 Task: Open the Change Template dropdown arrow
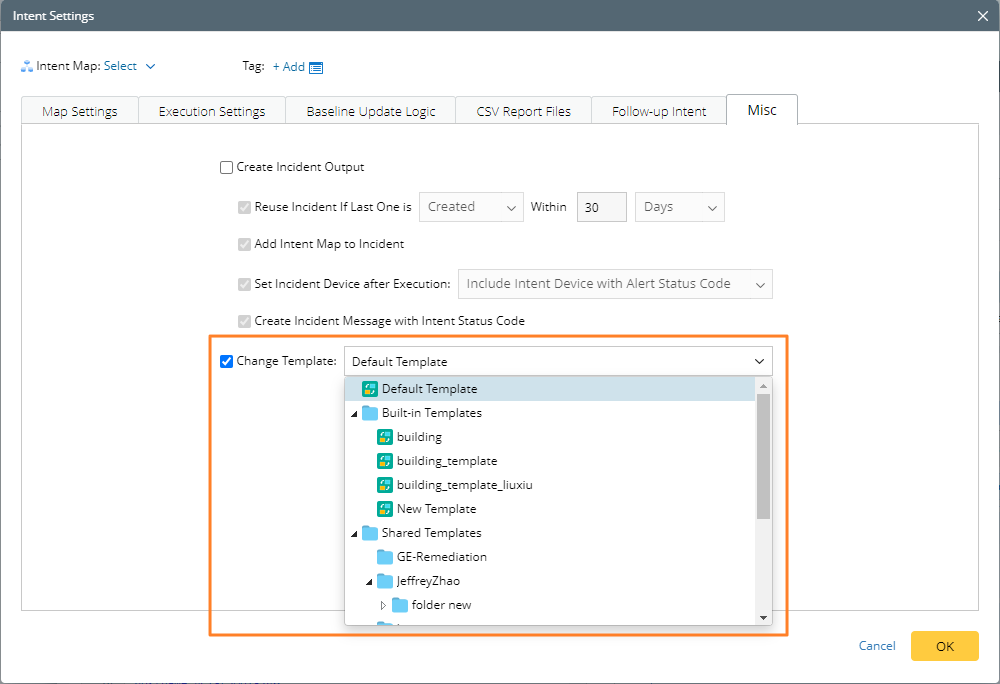click(x=760, y=361)
